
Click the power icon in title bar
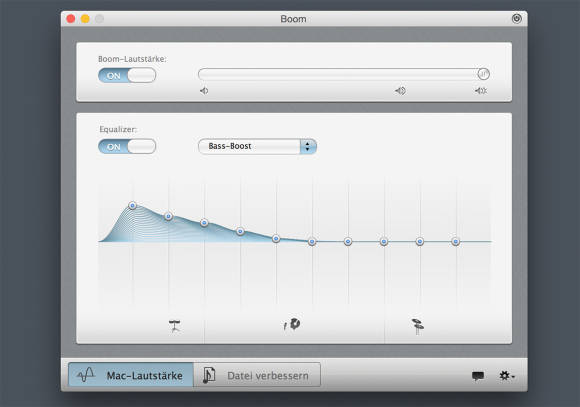pyautogui.click(x=516, y=18)
